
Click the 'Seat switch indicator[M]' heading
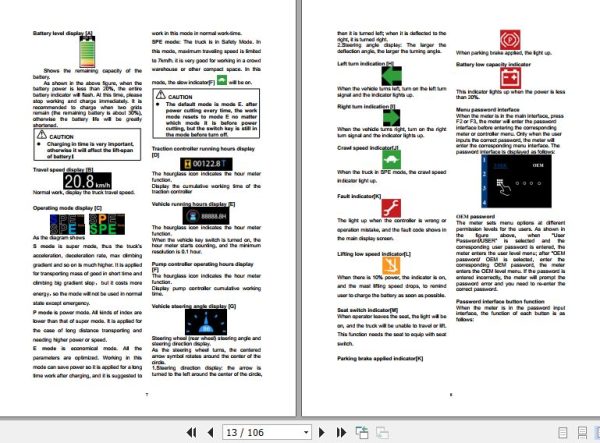click(x=367, y=310)
